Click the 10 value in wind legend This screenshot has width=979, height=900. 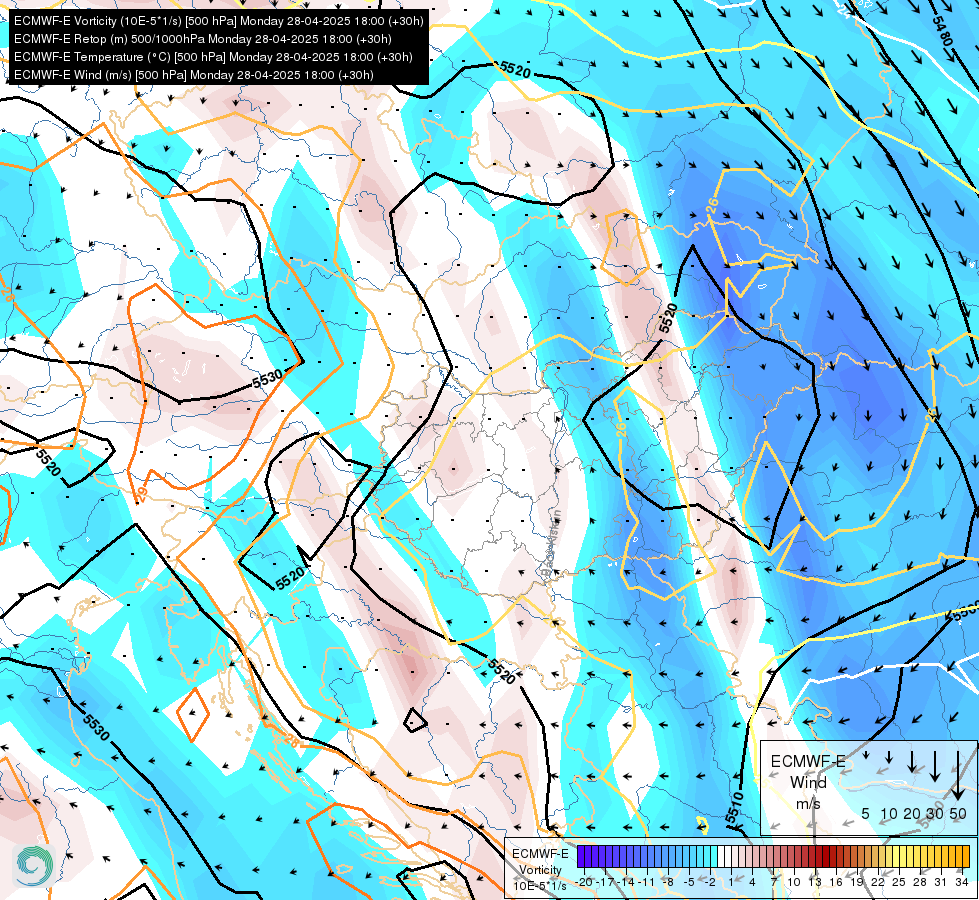point(888,814)
